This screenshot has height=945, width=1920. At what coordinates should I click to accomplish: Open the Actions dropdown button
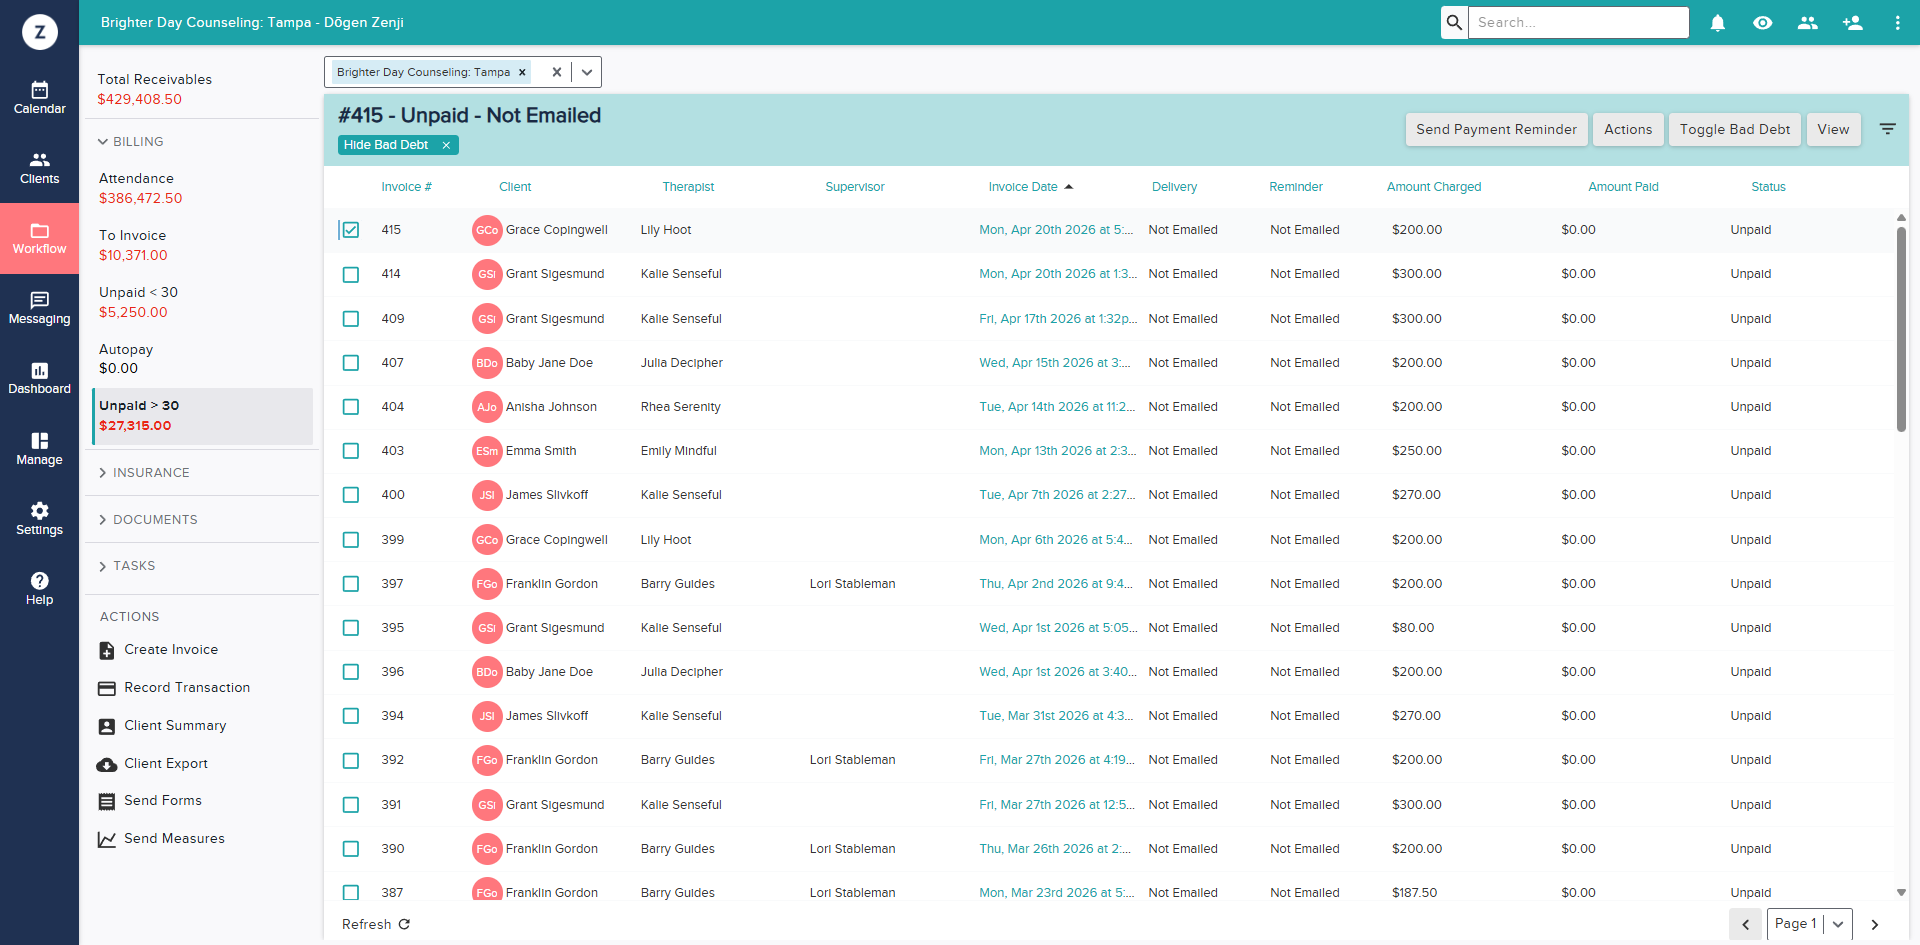click(1628, 129)
